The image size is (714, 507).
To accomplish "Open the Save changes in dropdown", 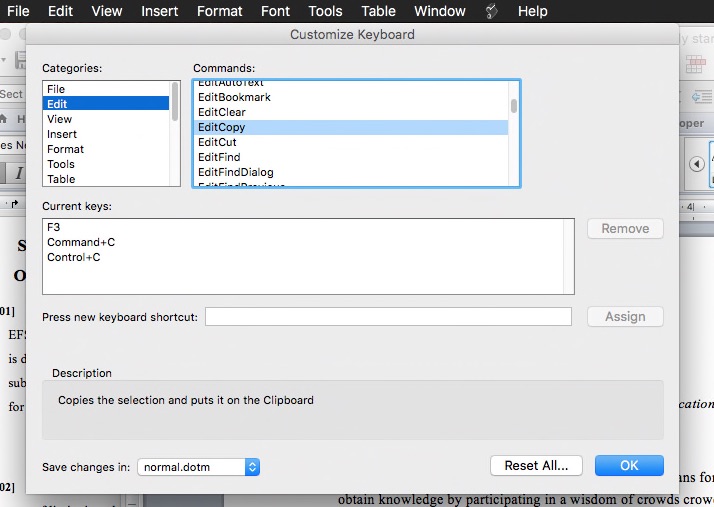I will 199,467.
